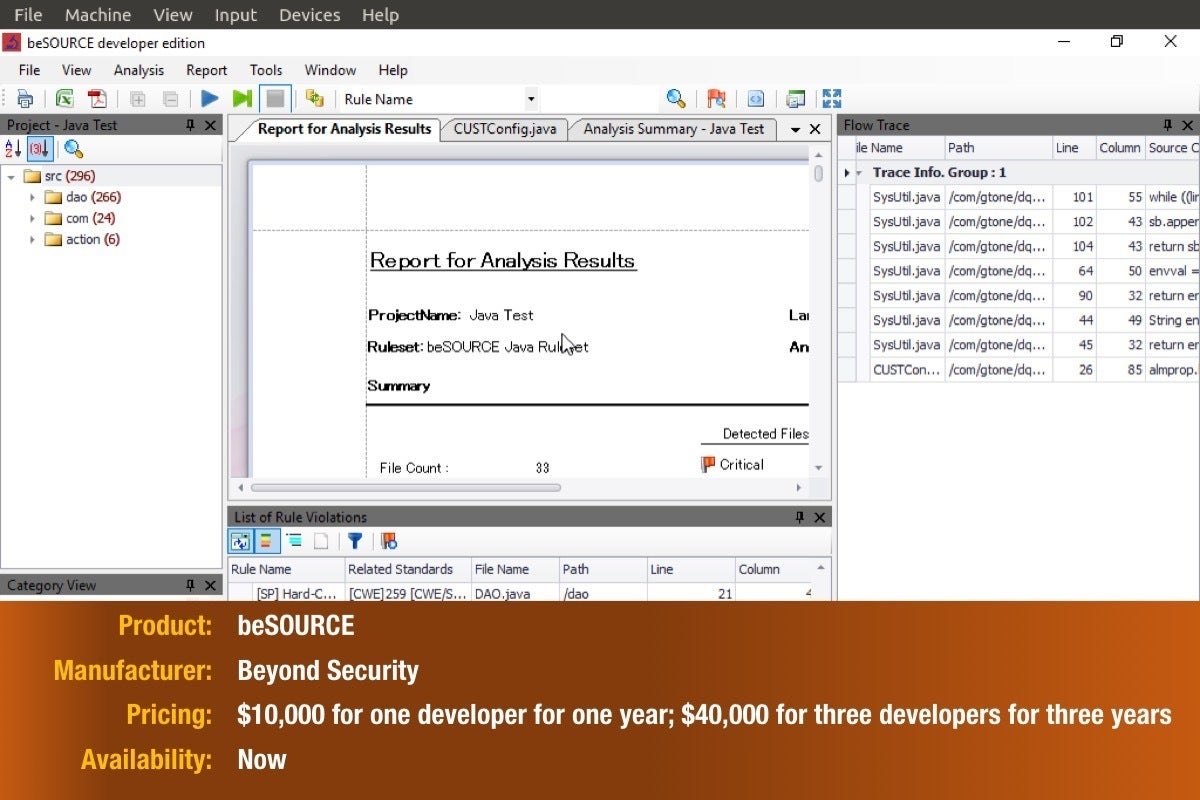This screenshot has width=1200, height=800.
Task: Click the magnifier search icon in main toolbar
Action: click(676, 99)
